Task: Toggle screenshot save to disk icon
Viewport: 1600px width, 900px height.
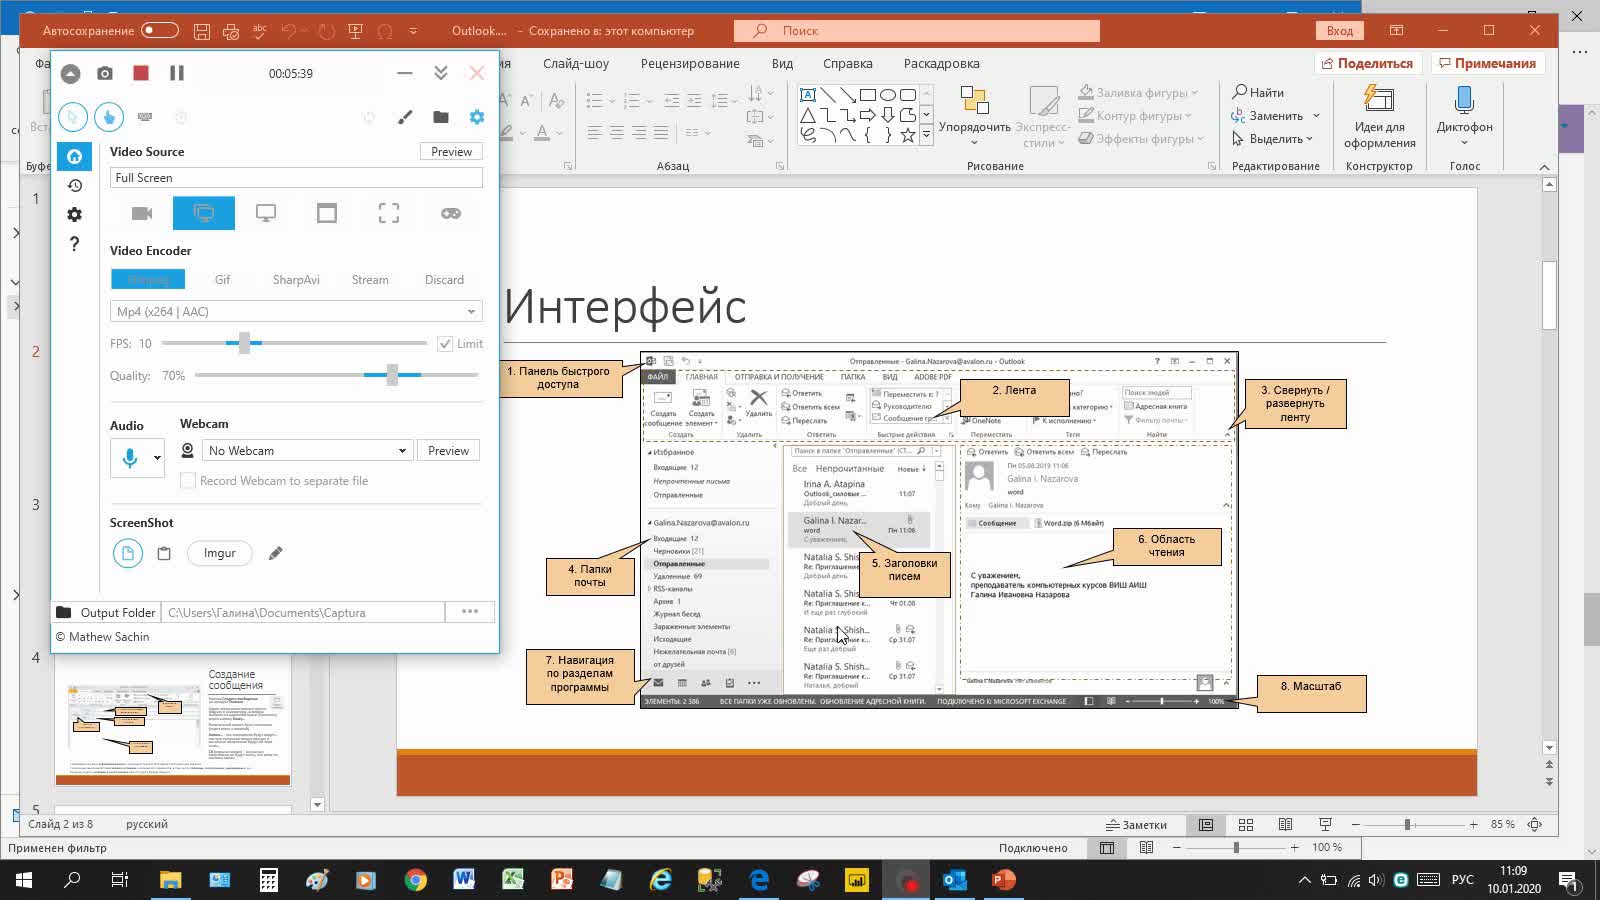Action: pyautogui.click(x=127, y=553)
